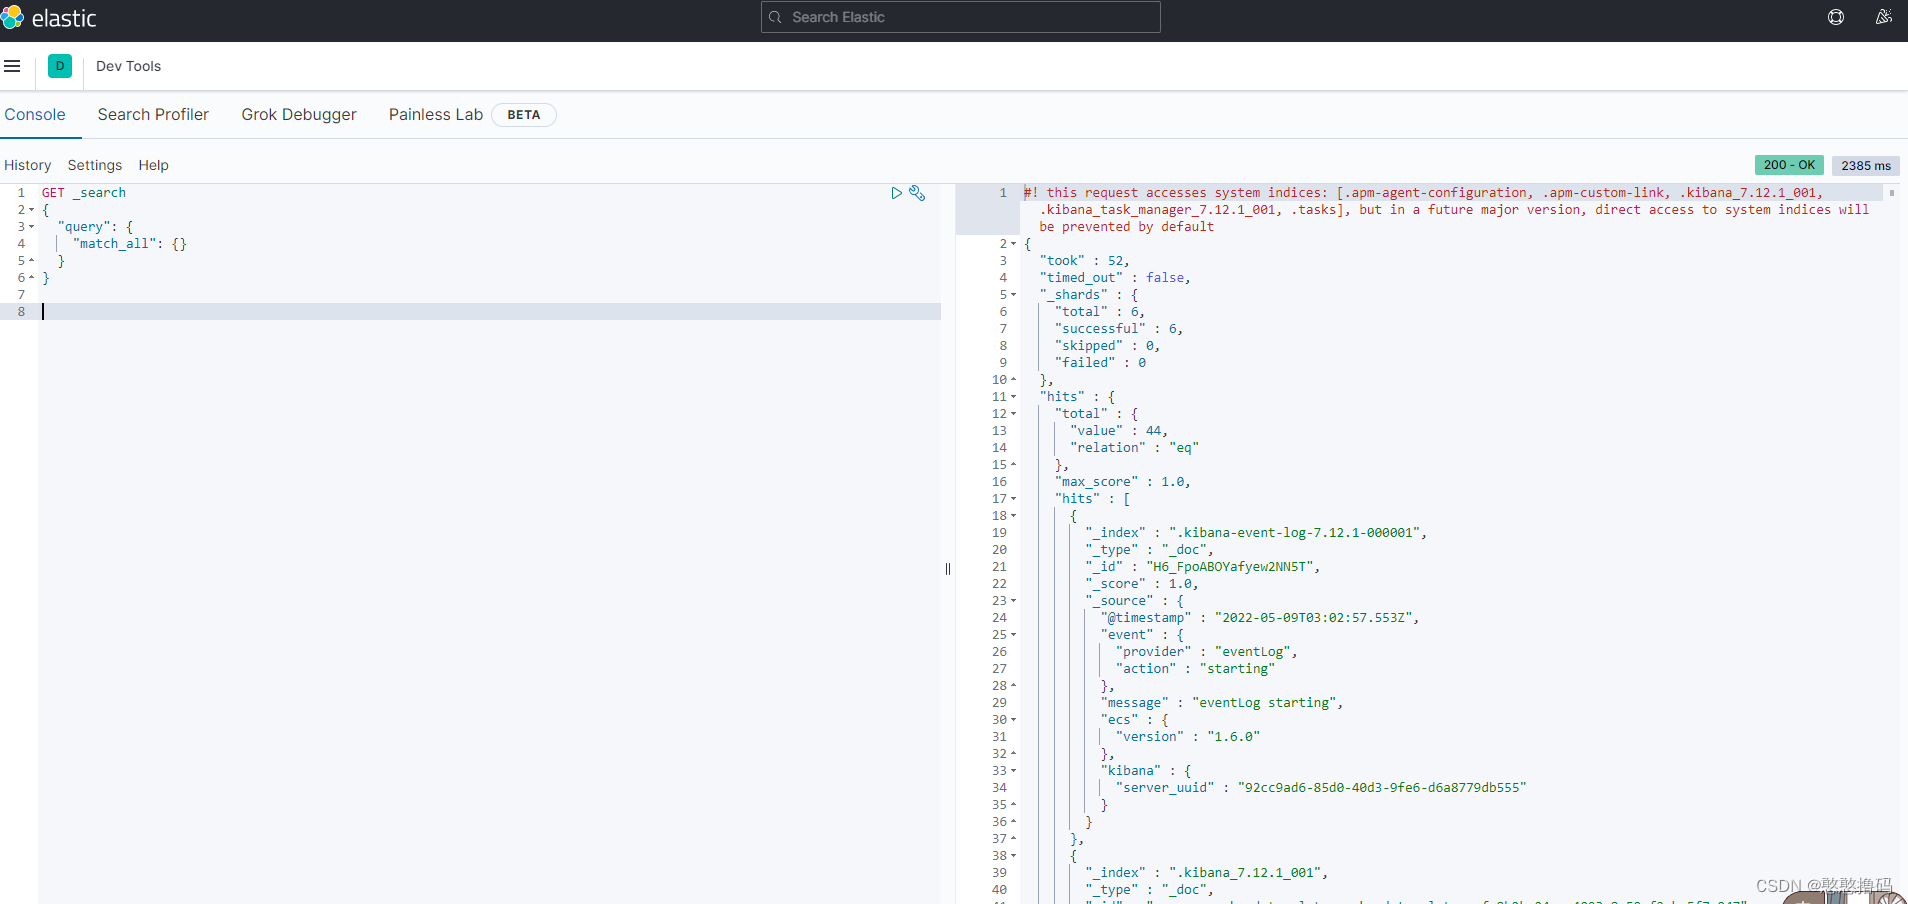Open console Settings
Image resolution: width=1908 pixels, height=904 pixels.
[x=95, y=165]
